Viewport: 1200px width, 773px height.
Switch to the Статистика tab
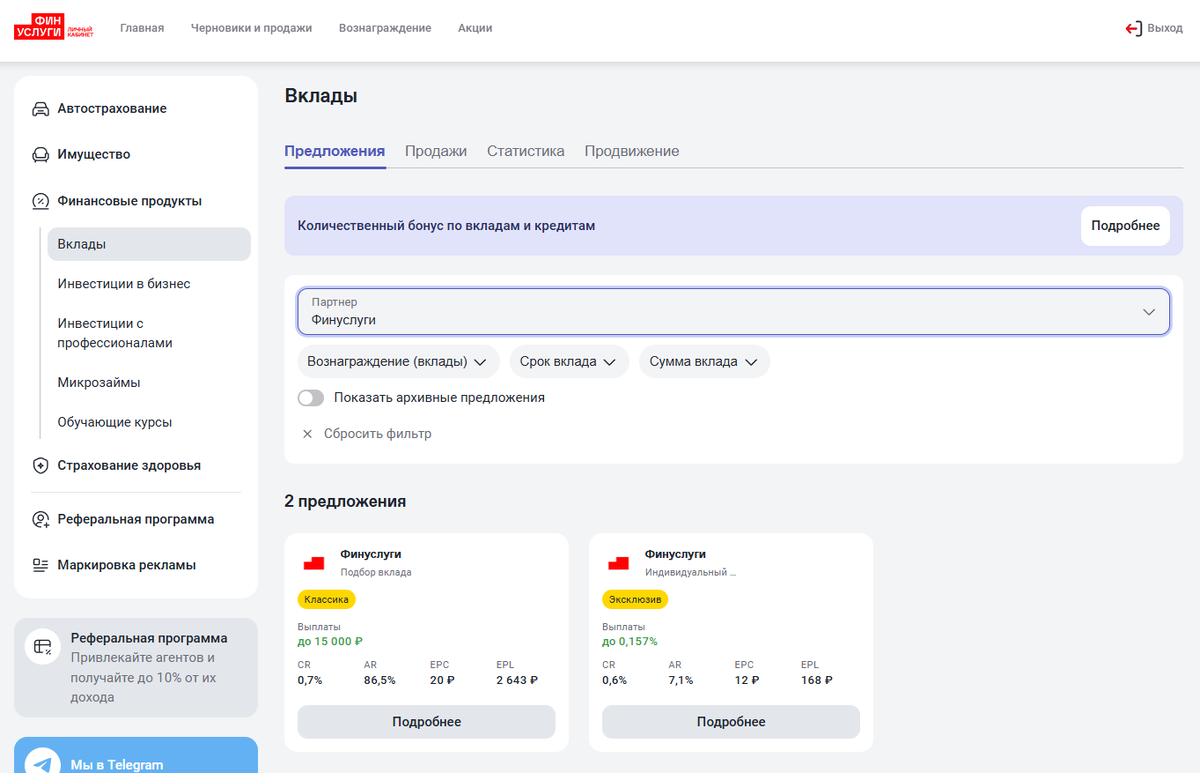[x=526, y=151]
